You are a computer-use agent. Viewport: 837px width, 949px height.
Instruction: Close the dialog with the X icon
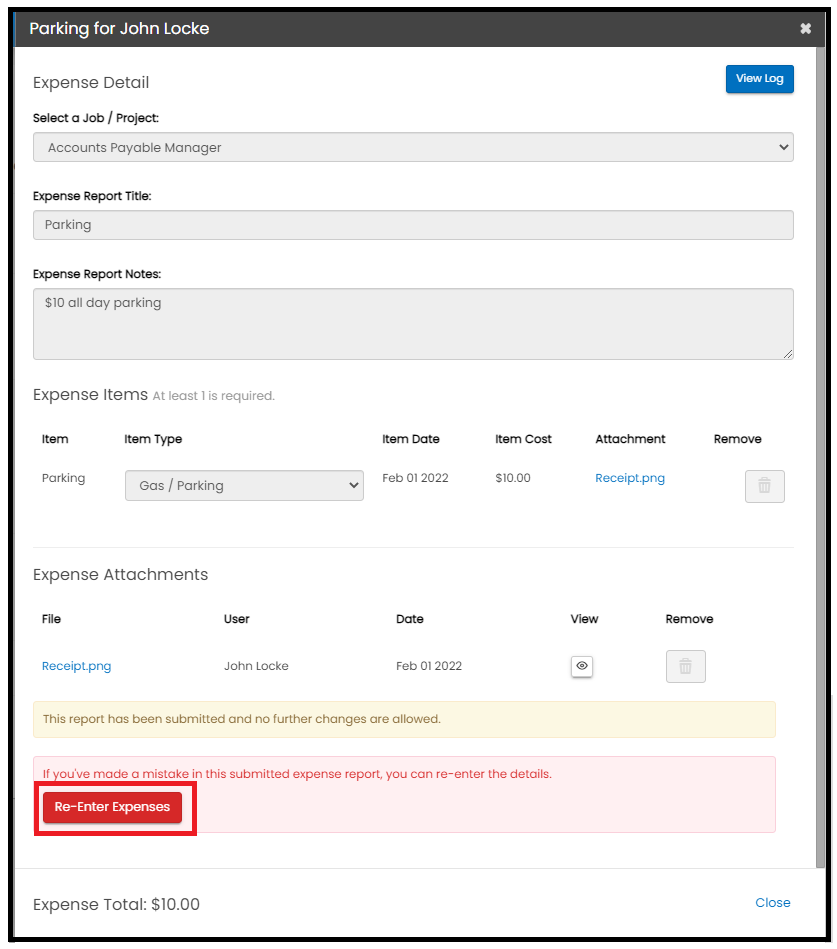[806, 28]
